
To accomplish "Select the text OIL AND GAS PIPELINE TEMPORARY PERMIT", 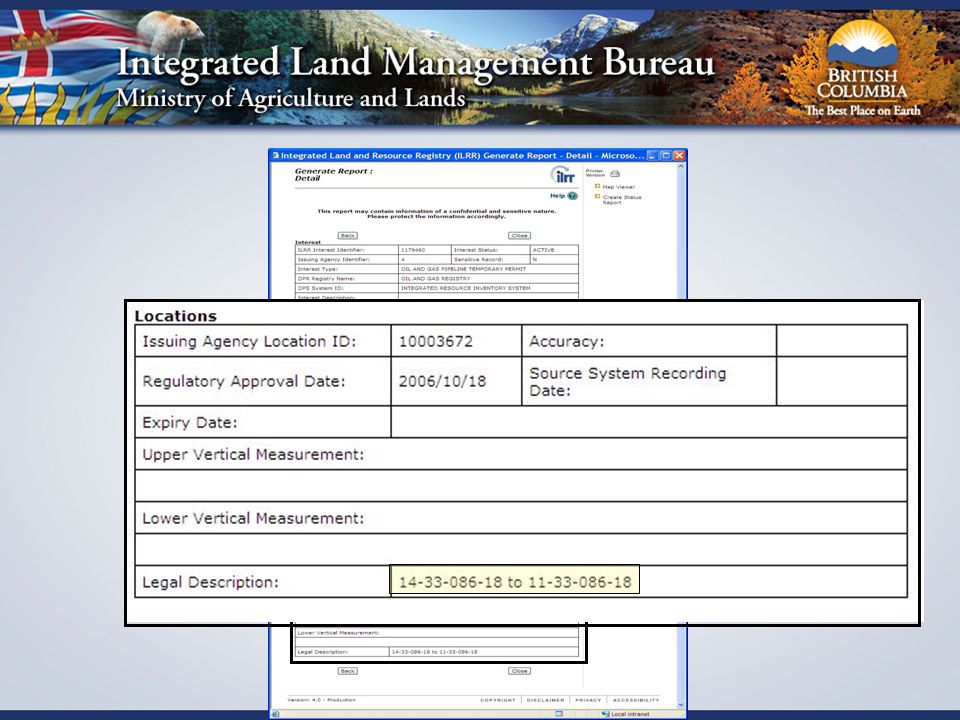I will [x=463, y=269].
